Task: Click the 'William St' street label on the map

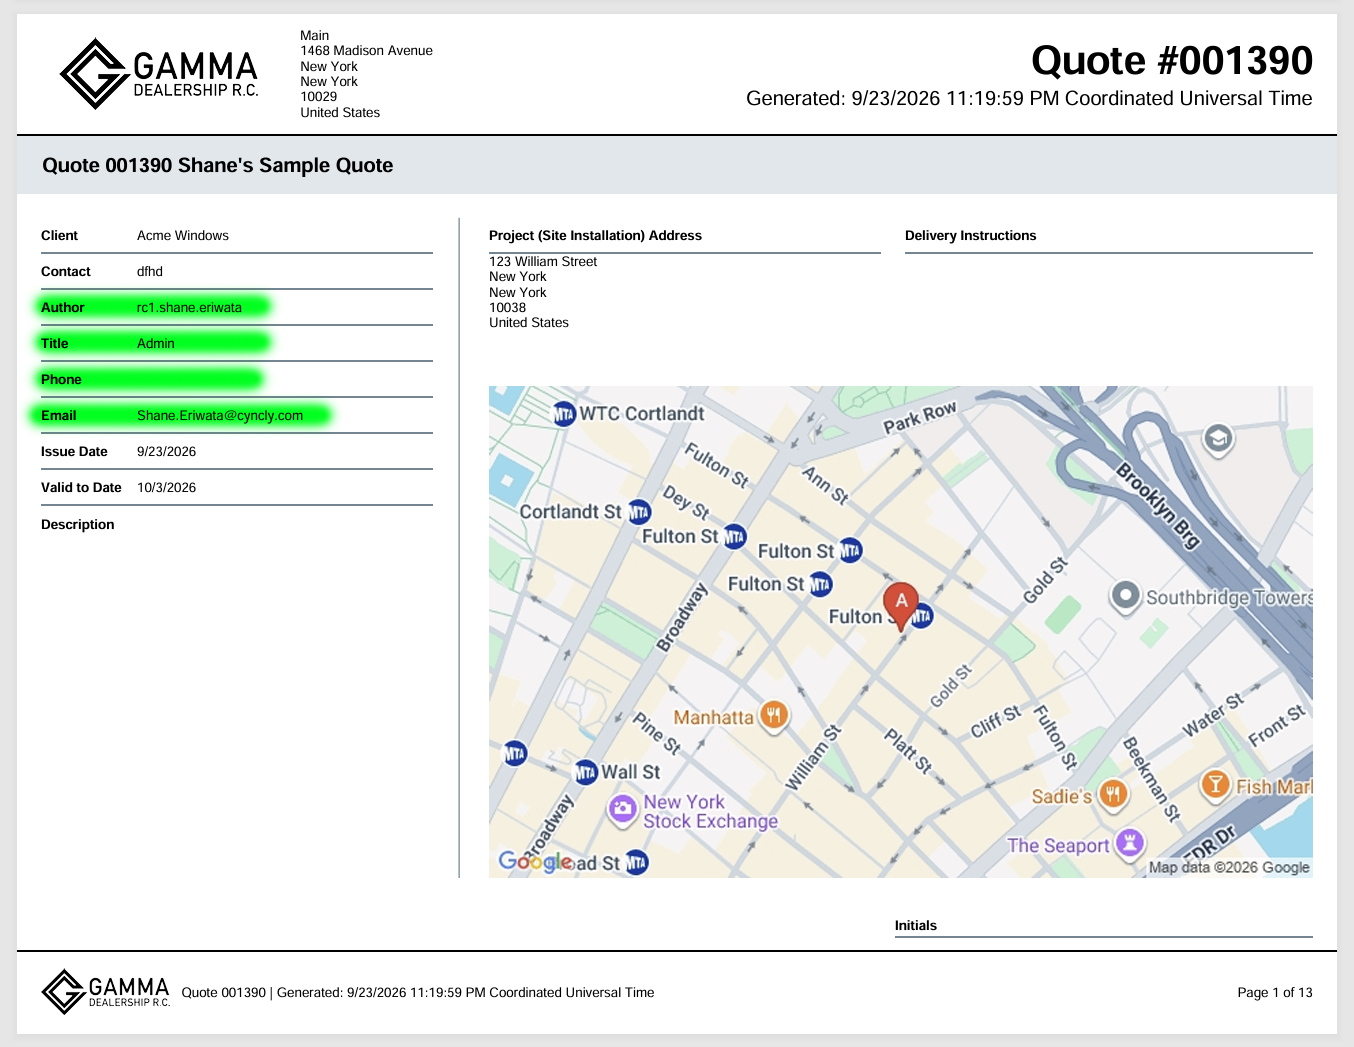Action: pos(813,758)
